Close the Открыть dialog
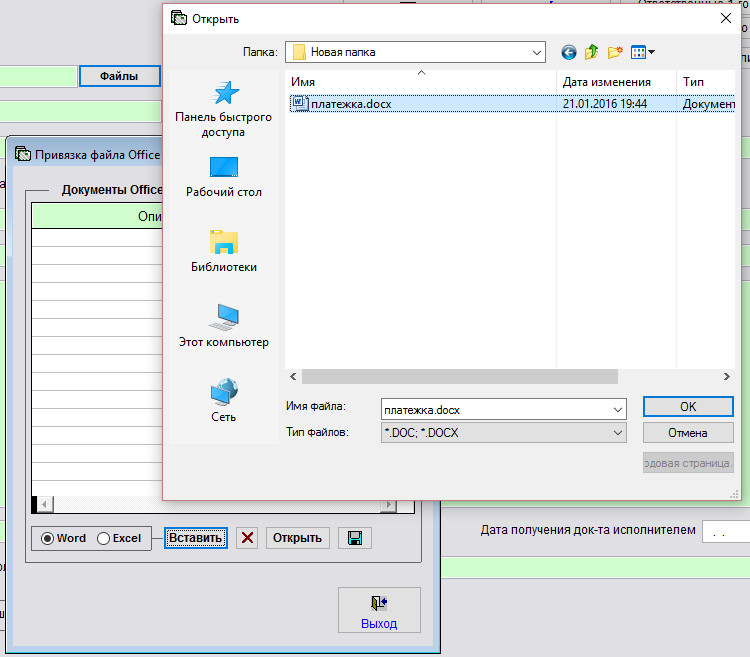The width and height of the screenshot is (750, 657). click(x=726, y=18)
